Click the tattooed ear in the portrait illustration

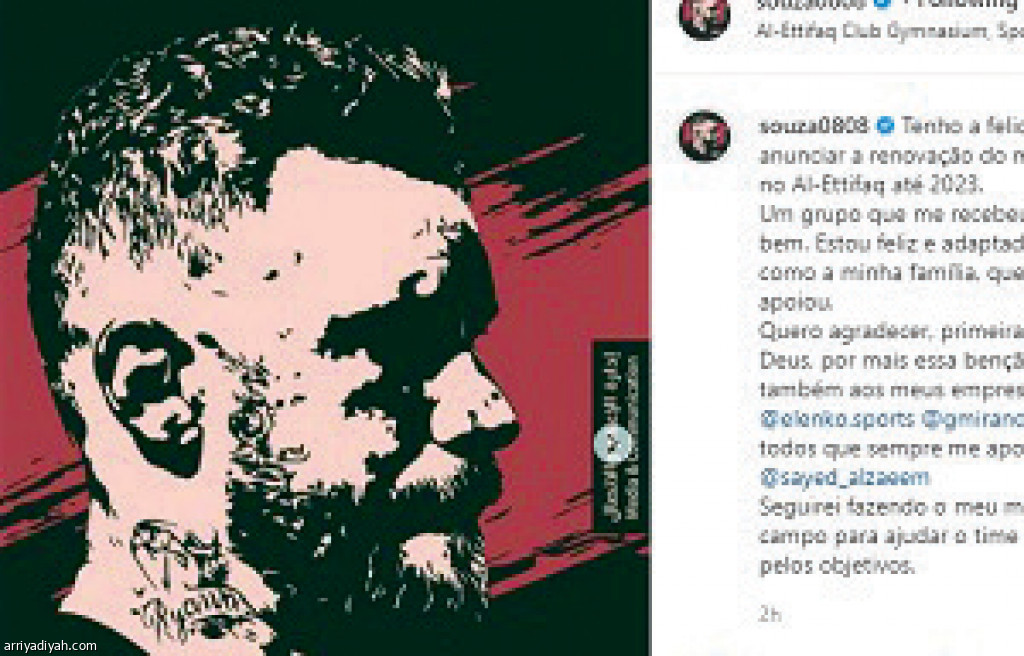click(149, 397)
